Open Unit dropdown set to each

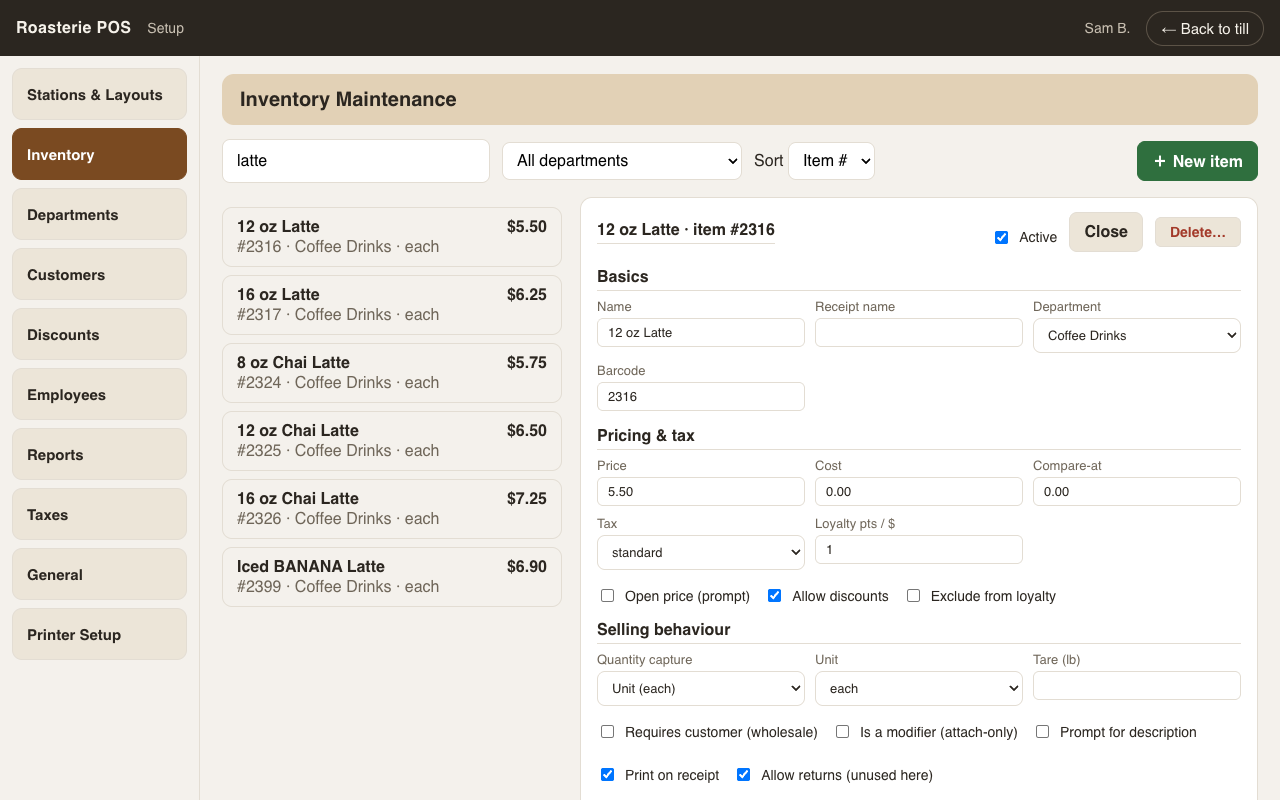click(x=919, y=688)
